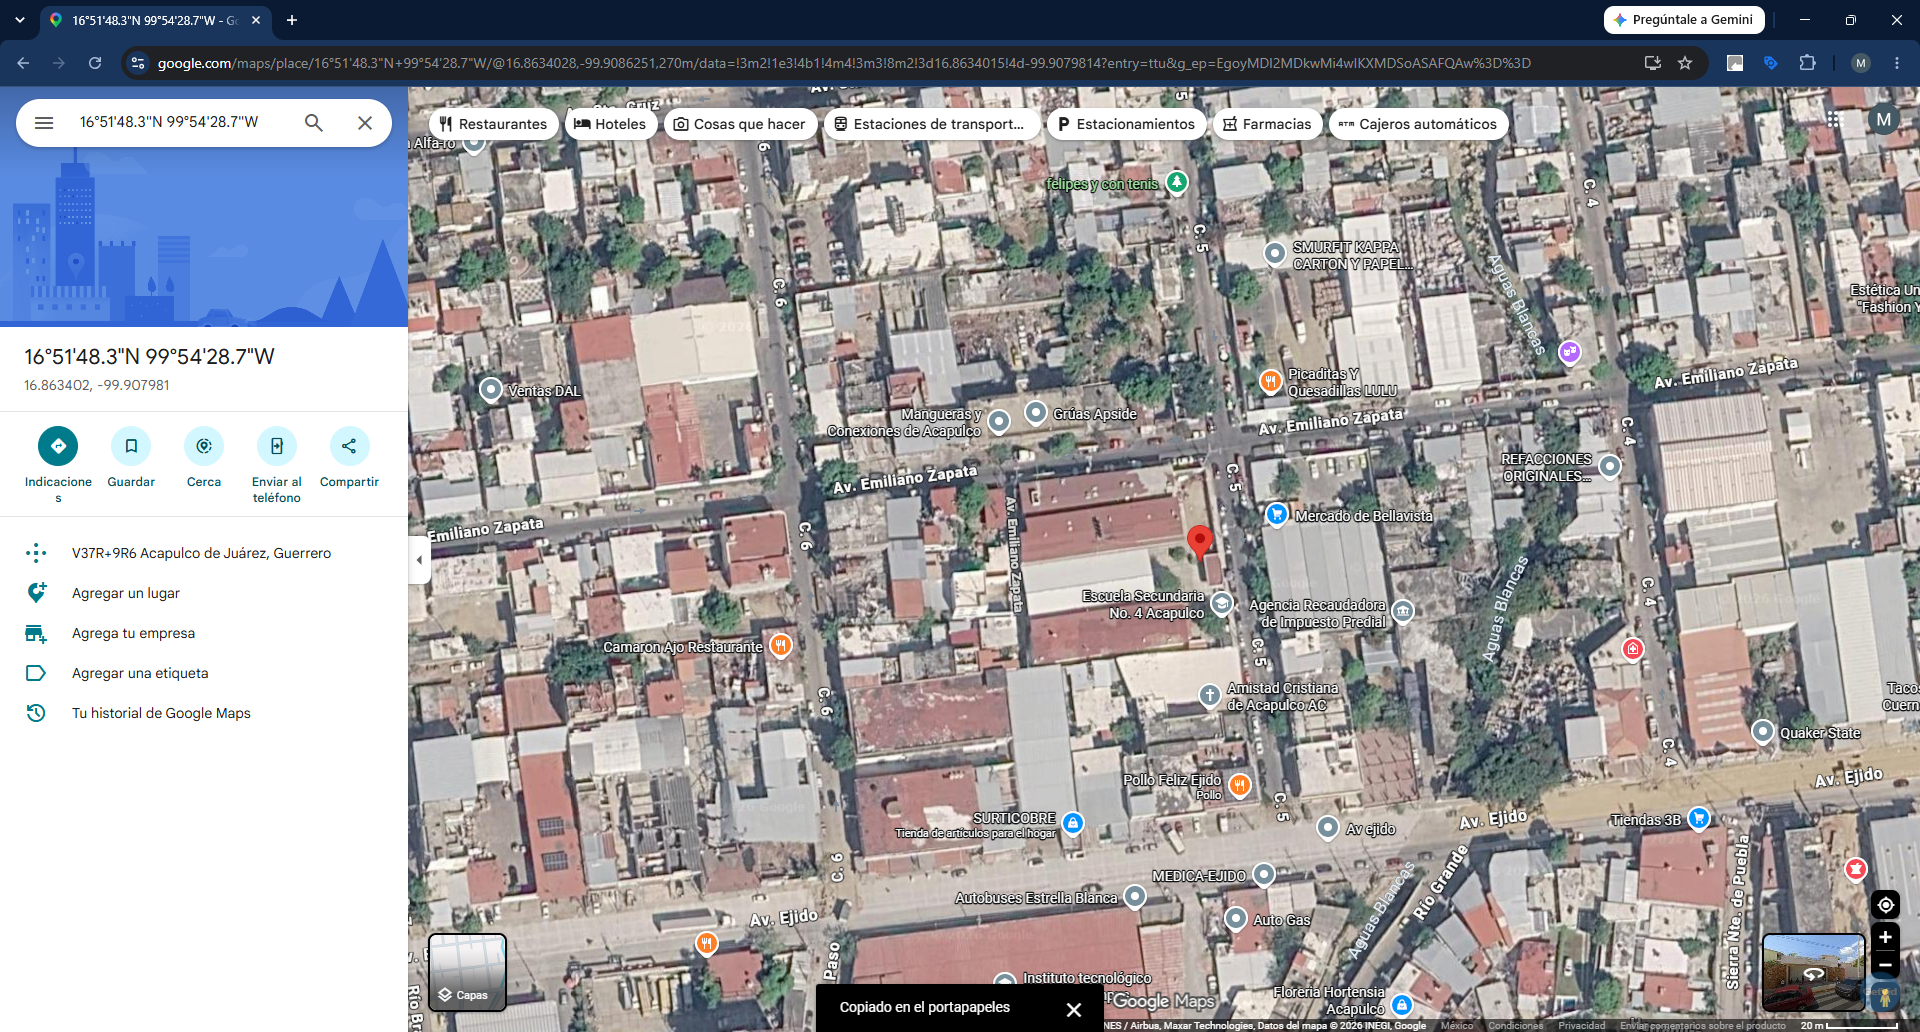
Task: Select the Cajeros automáticos chip
Action: (1418, 124)
